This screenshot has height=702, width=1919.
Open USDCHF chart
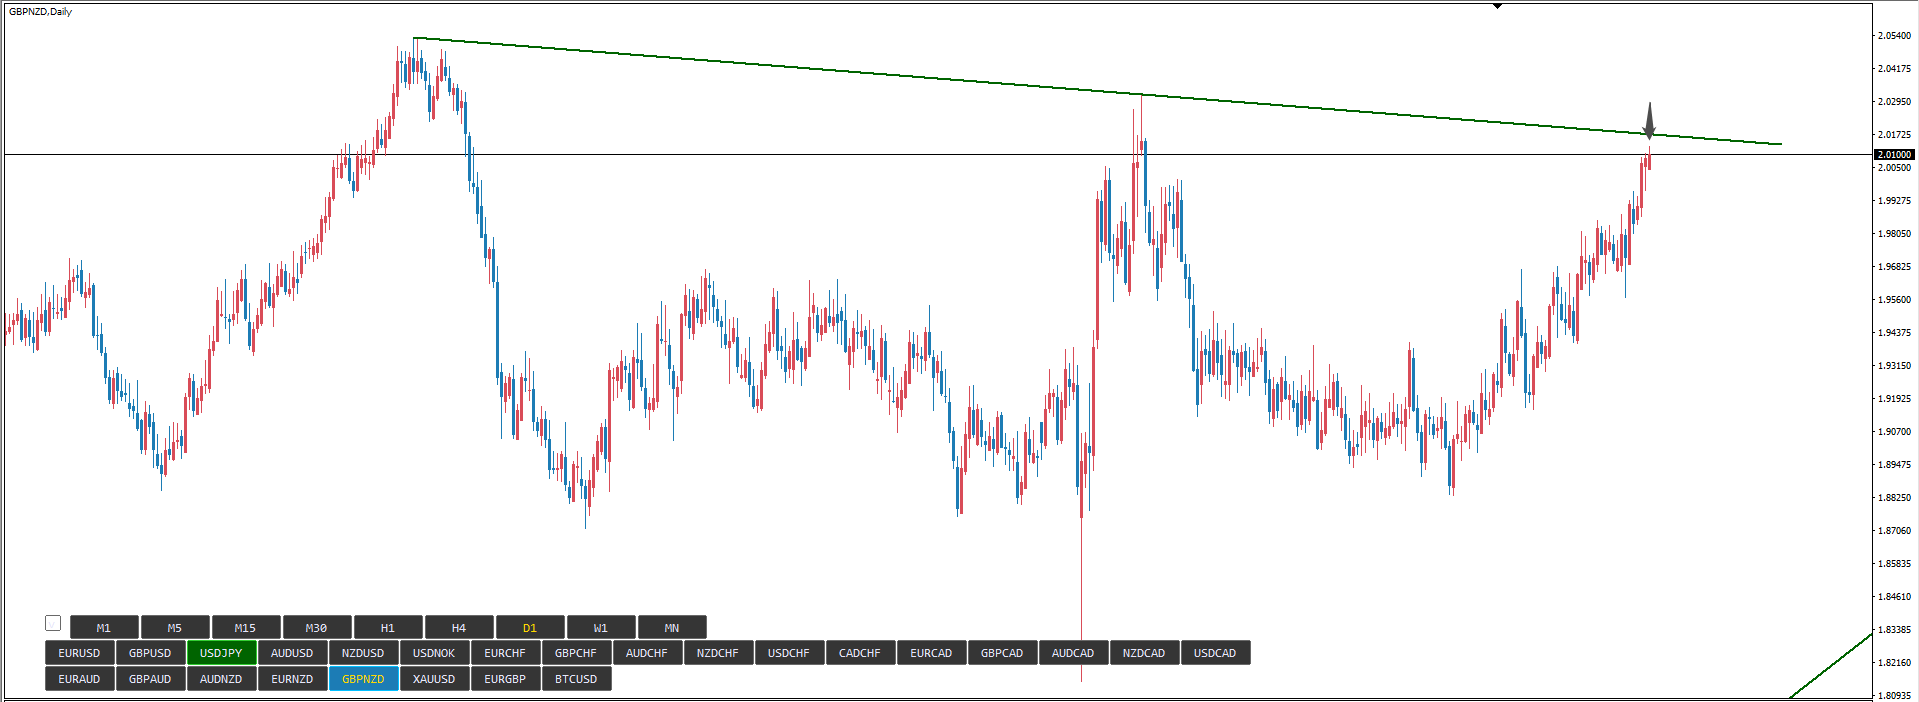click(x=790, y=653)
